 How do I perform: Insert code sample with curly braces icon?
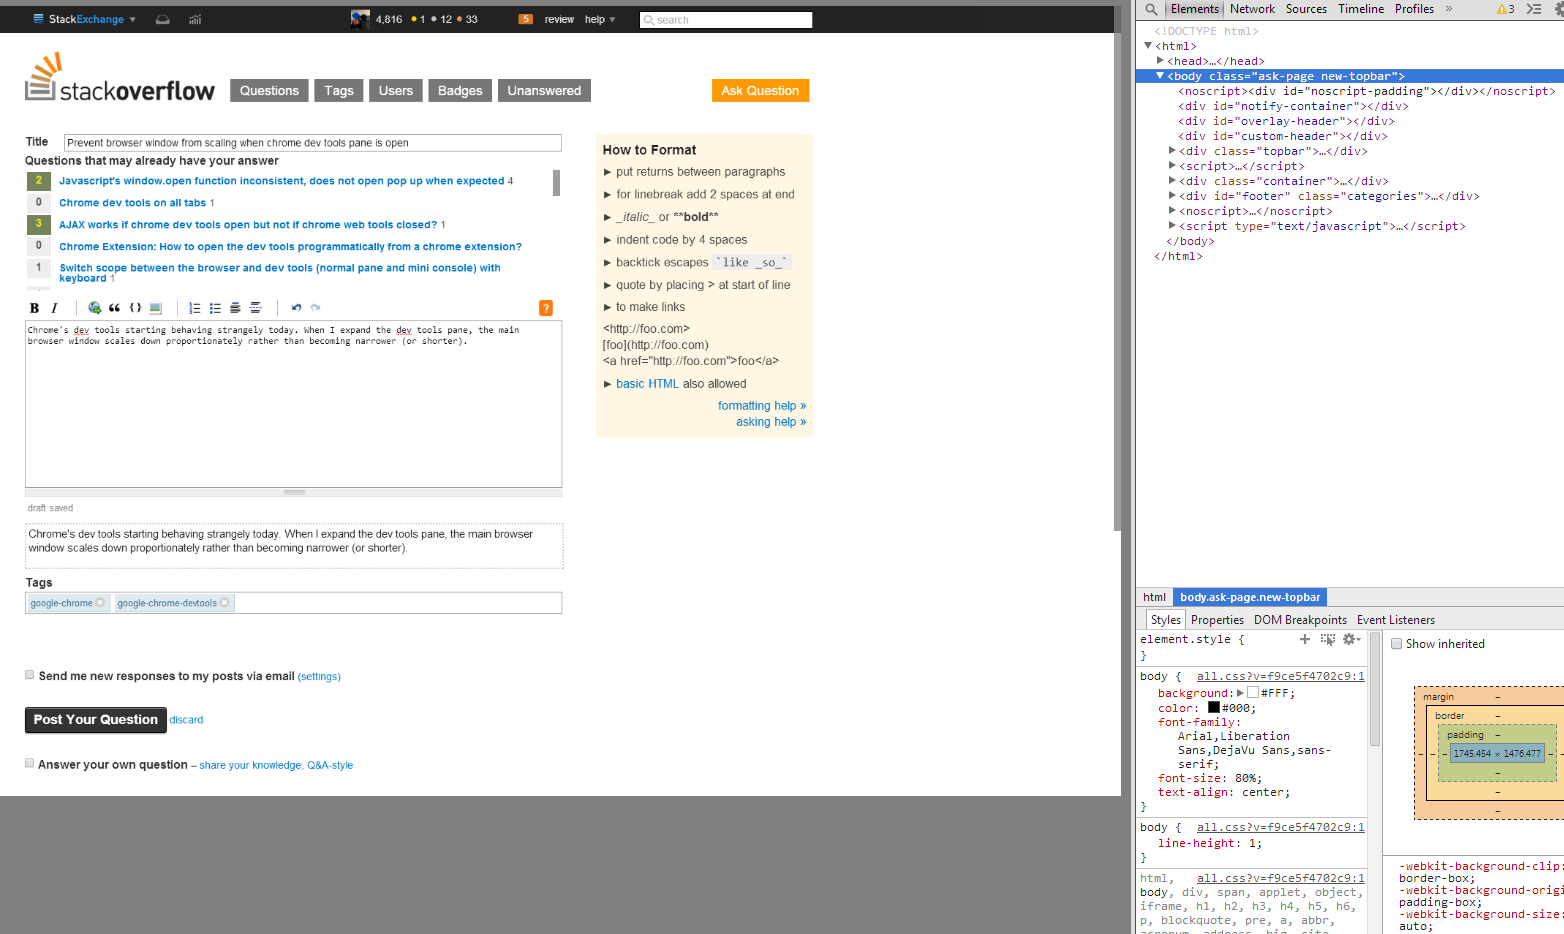(135, 308)
